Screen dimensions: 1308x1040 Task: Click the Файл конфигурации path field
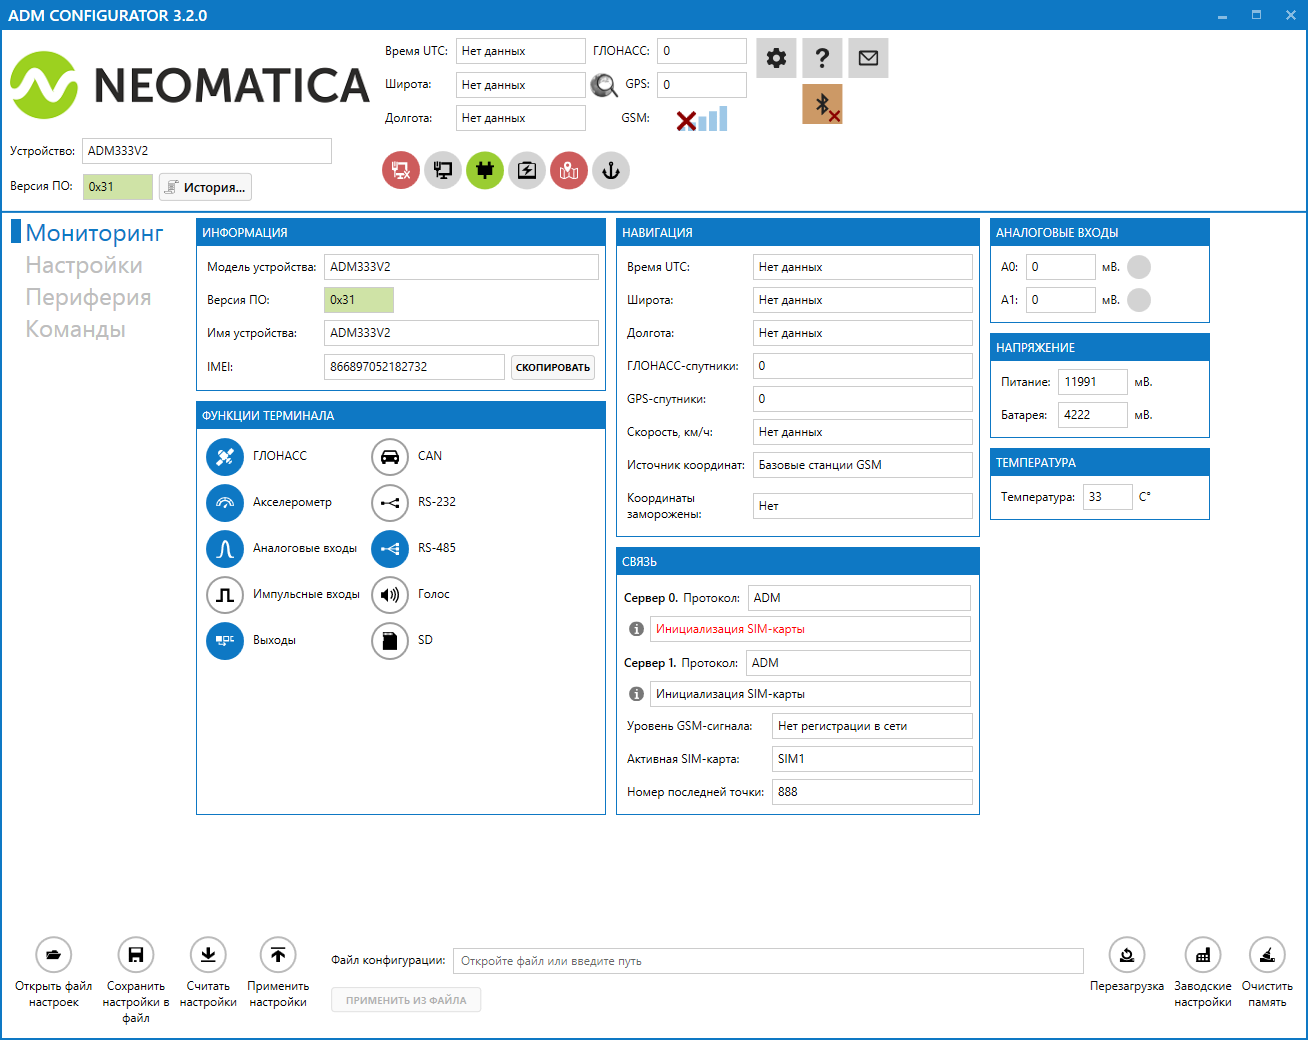768,961
